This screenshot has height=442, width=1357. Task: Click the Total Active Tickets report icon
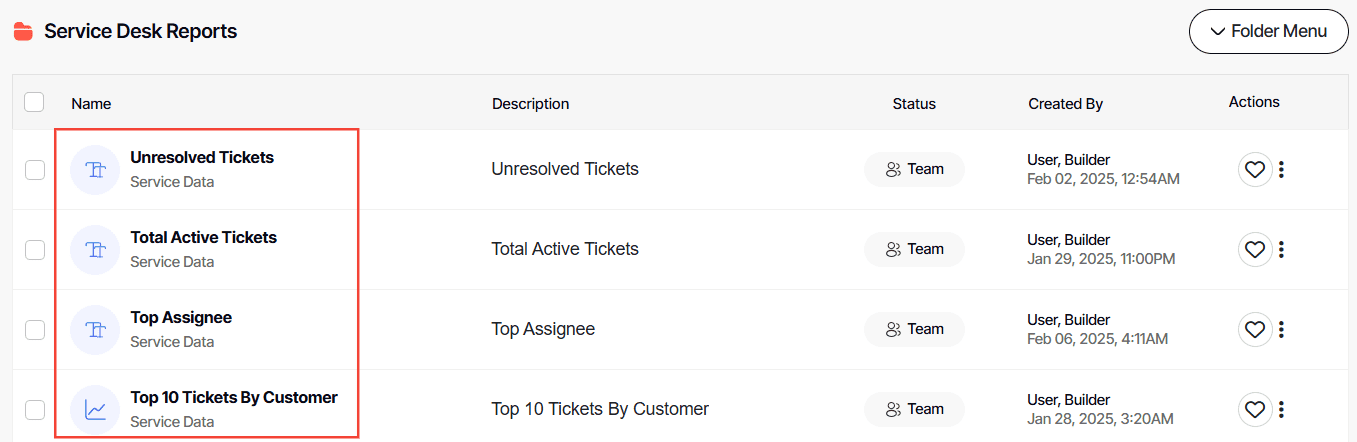tap(96, 250)
